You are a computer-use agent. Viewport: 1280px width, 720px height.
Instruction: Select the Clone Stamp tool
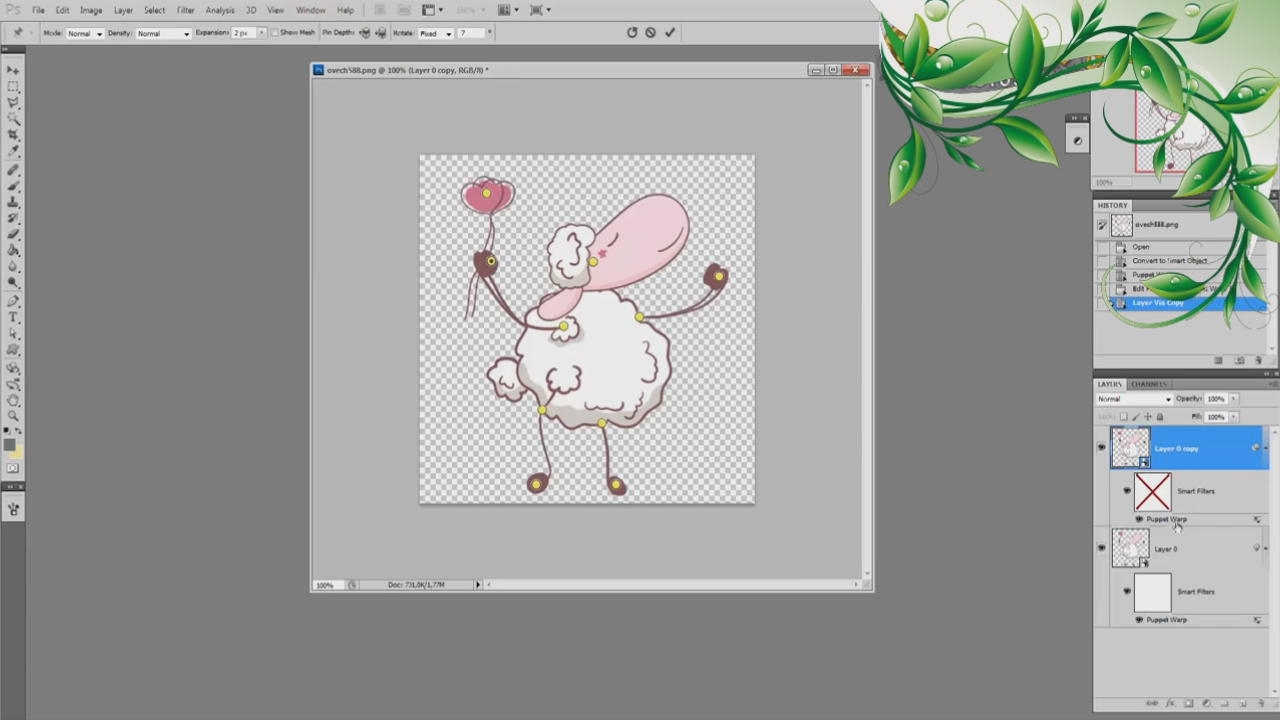tap(13, 202)
